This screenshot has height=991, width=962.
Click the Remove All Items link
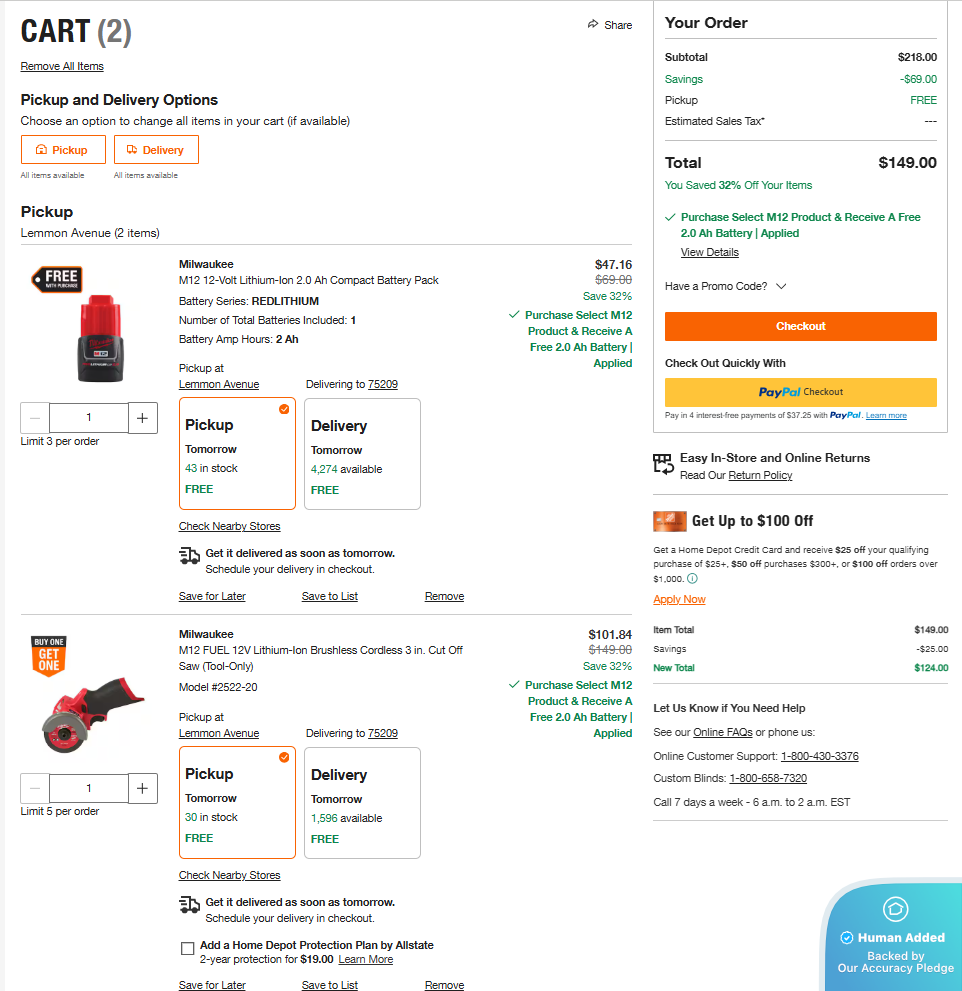point(62,67)
